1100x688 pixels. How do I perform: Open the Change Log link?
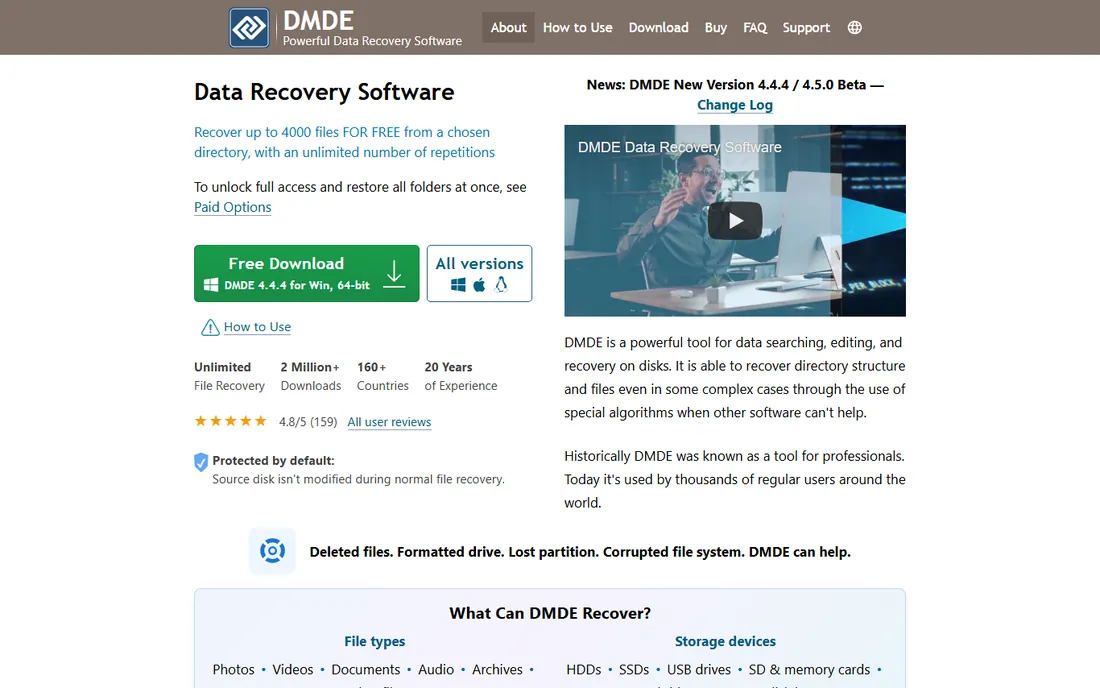coord(735,105)
